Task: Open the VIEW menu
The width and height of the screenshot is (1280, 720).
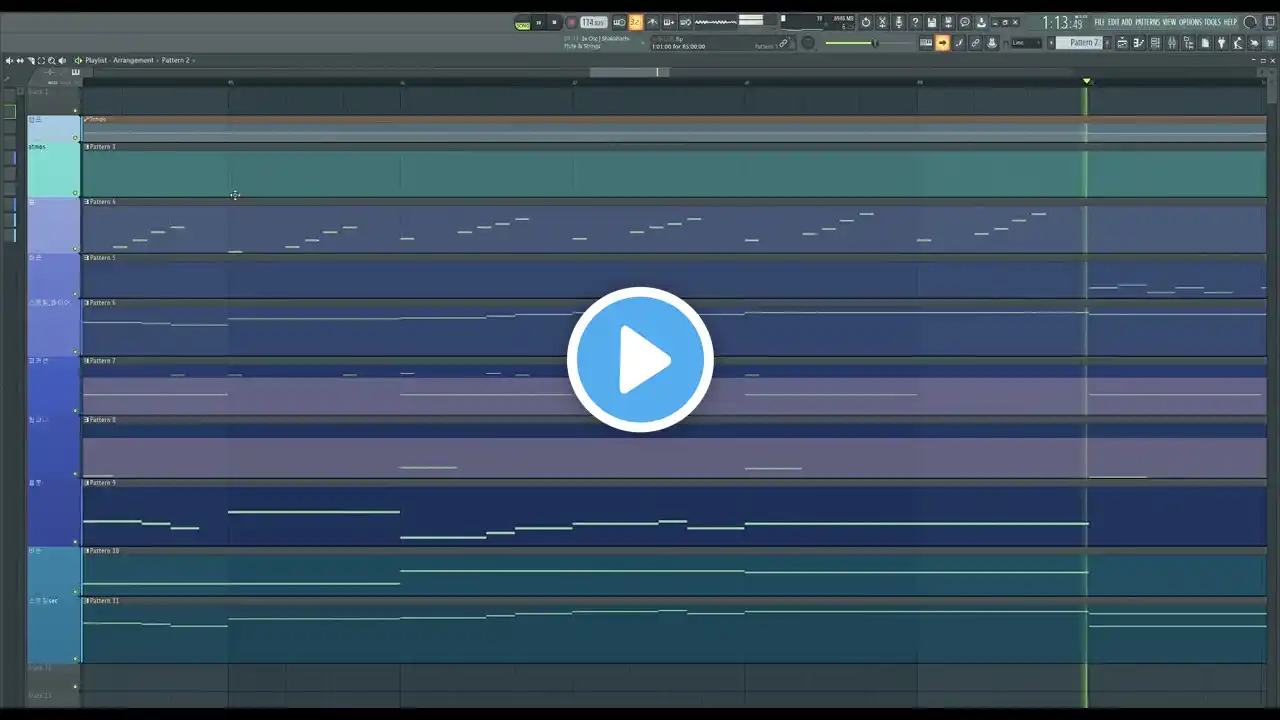Action: tap(1169, 22)
